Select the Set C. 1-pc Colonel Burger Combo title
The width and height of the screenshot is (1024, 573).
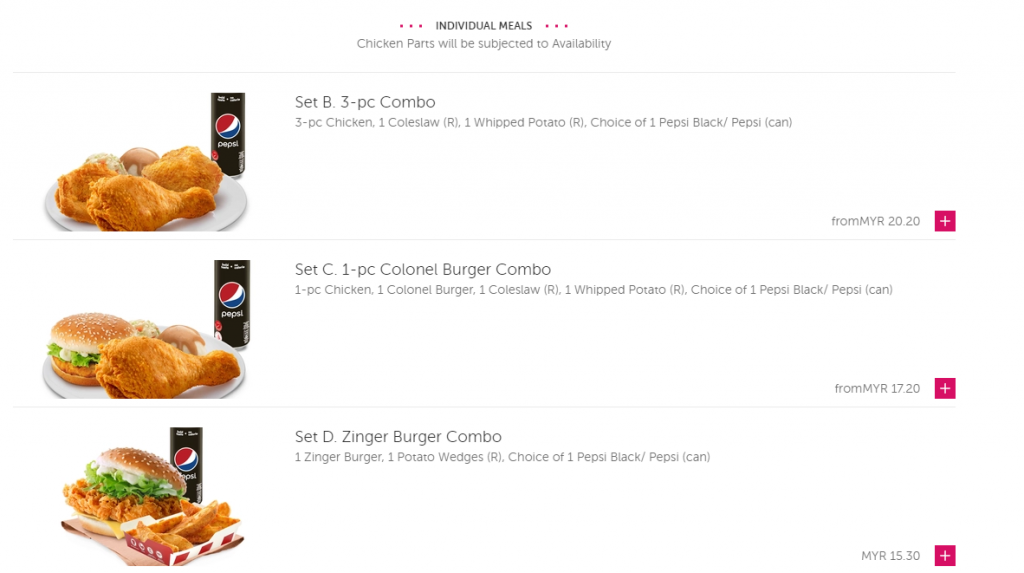(x=423, y=269)
